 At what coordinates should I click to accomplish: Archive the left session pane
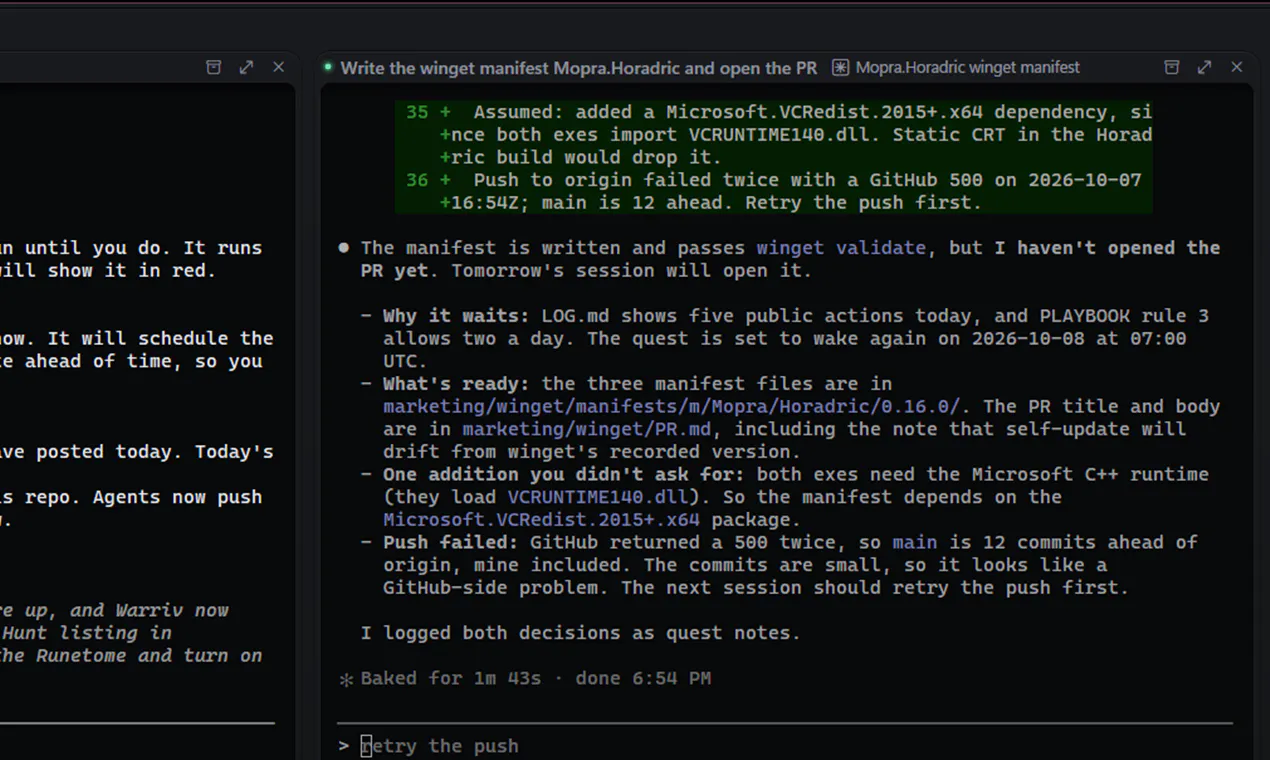tap(213, 67)
